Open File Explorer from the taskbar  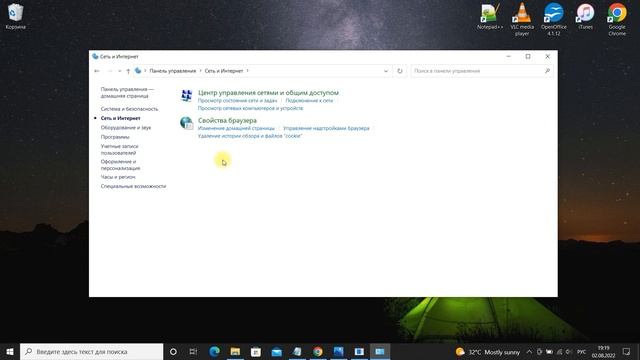coord(235,351)
